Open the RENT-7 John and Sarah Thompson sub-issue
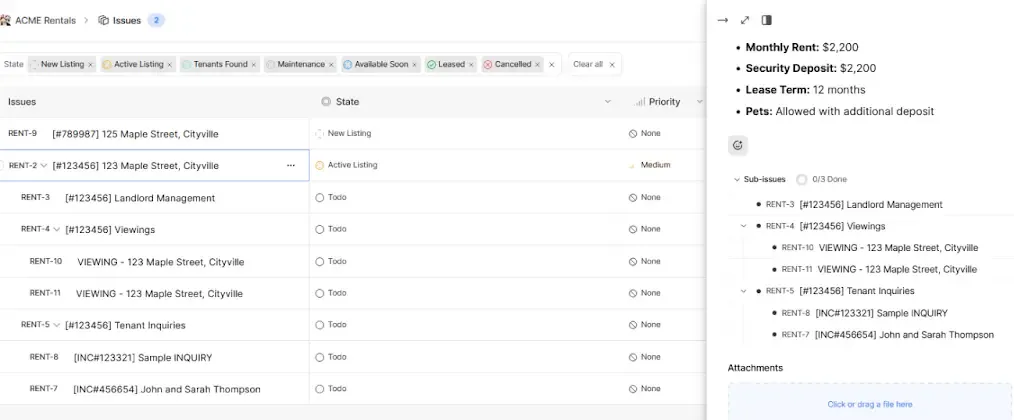 pos(904,335)
